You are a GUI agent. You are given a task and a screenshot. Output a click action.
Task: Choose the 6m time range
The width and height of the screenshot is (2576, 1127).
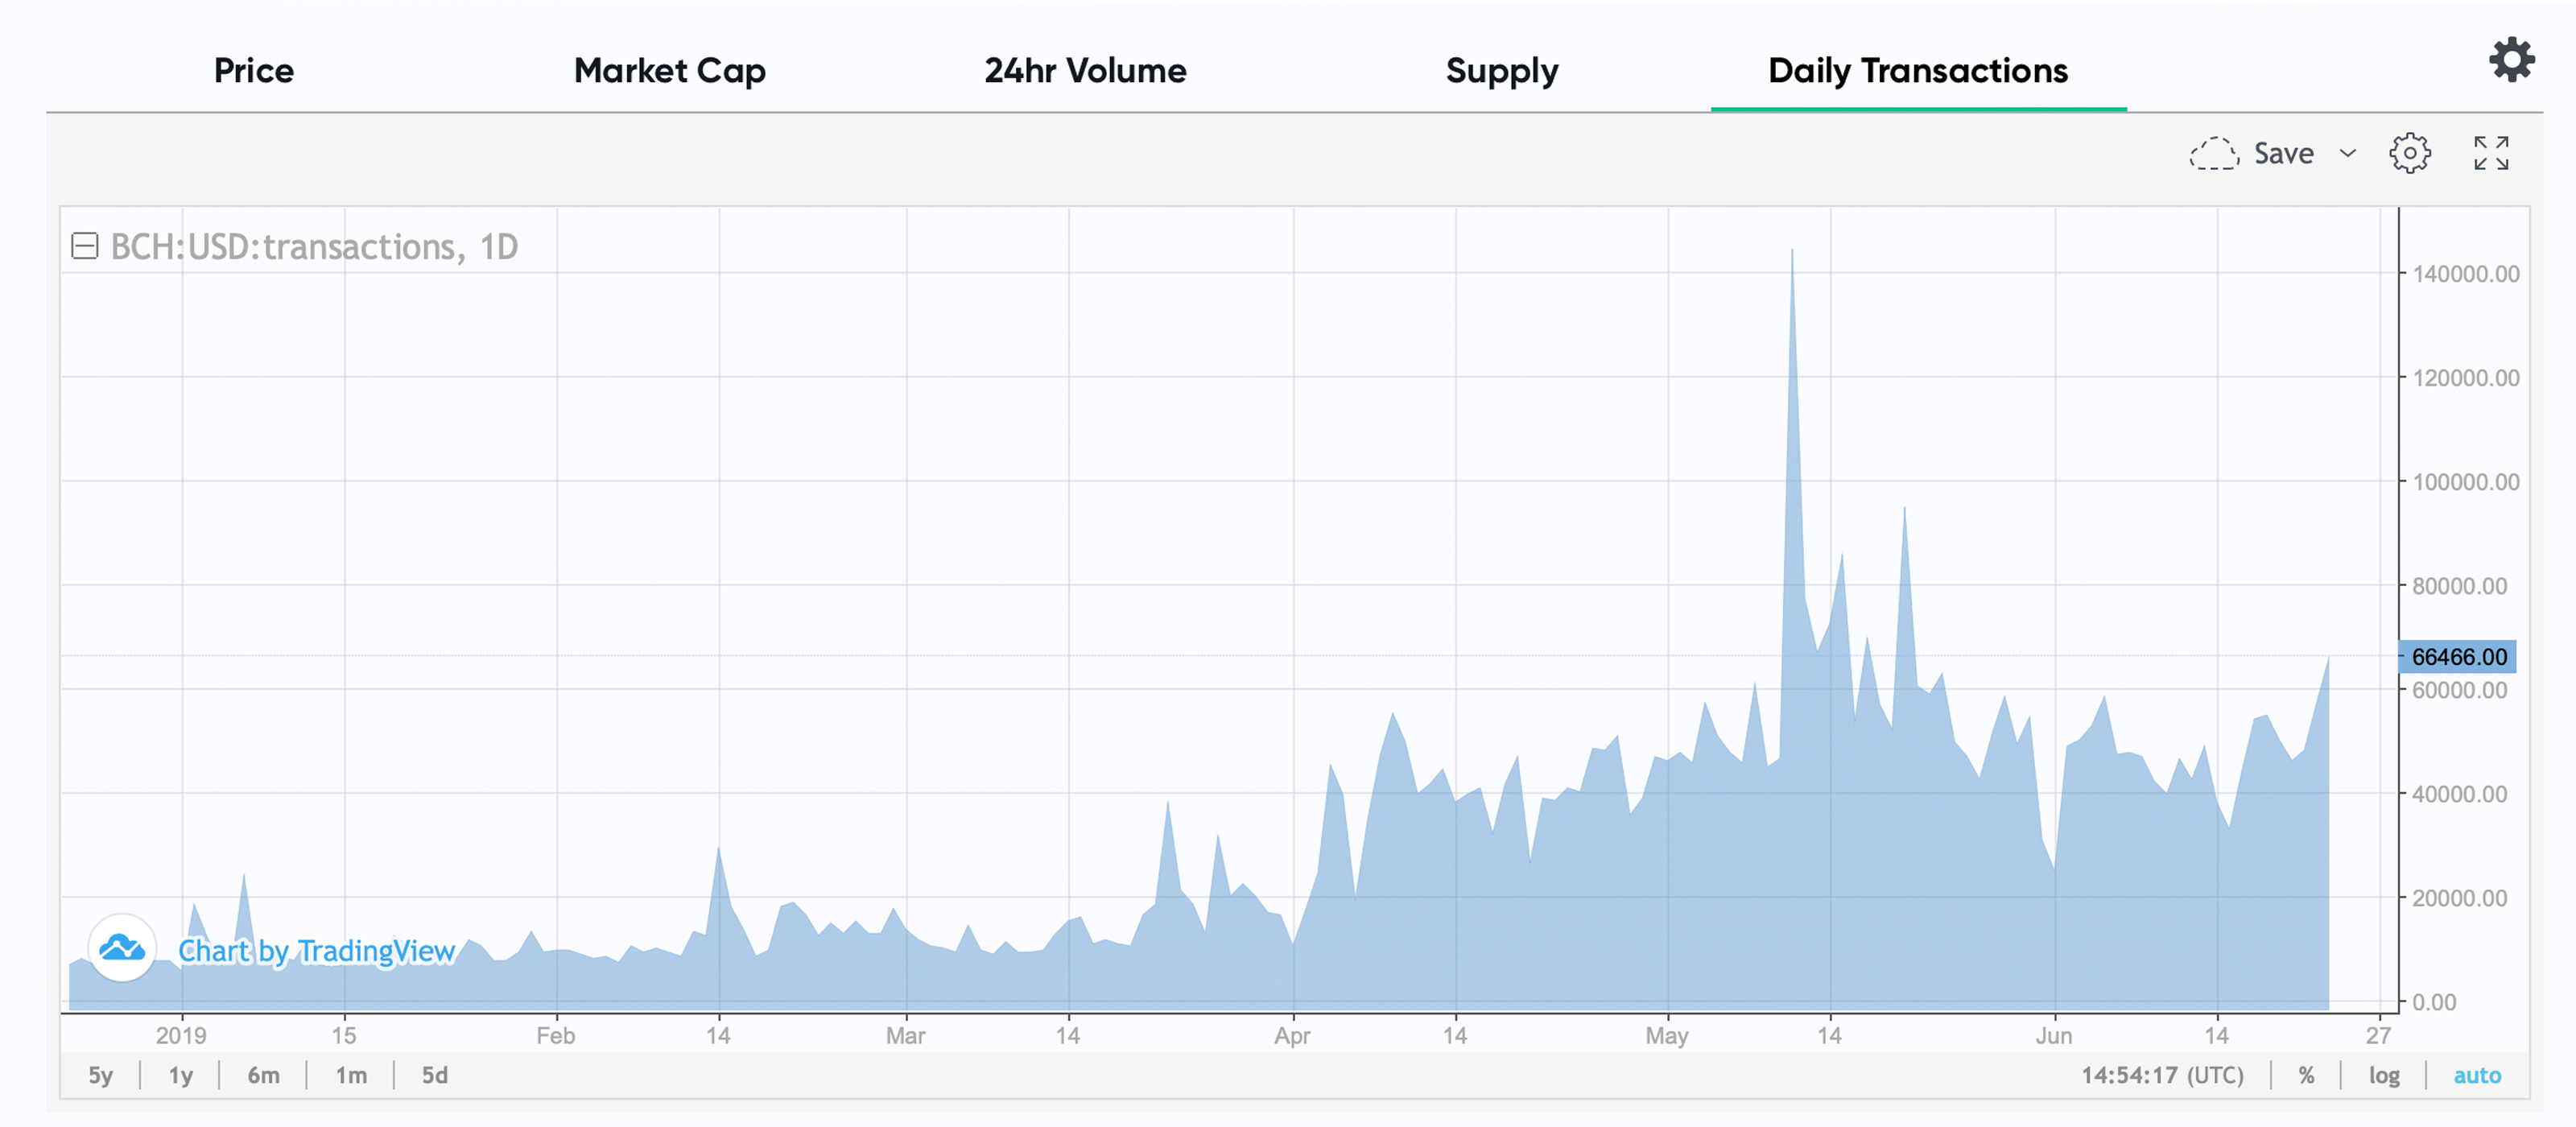pos(263,1075)
